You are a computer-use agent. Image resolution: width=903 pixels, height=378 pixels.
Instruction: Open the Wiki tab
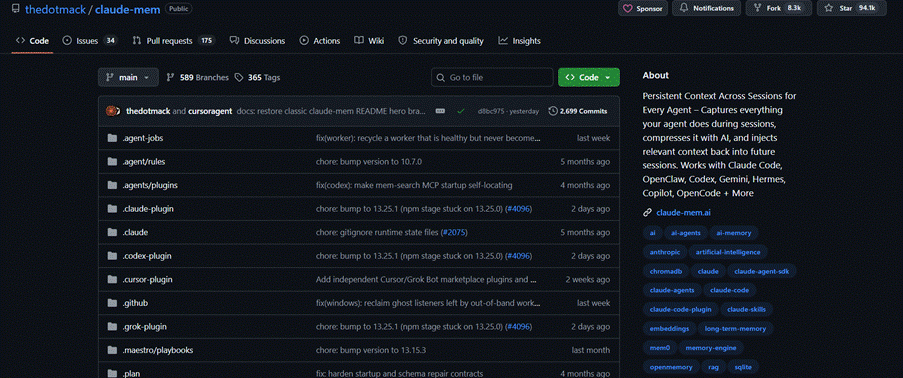pos(369,41)
